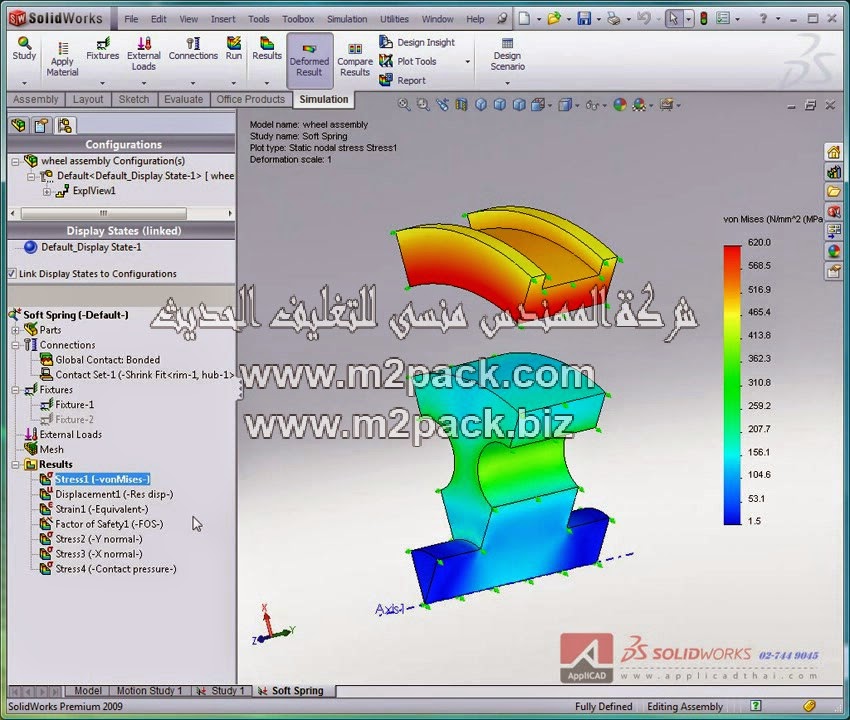Click the von Mises color legend bar

tap(732, 385)
